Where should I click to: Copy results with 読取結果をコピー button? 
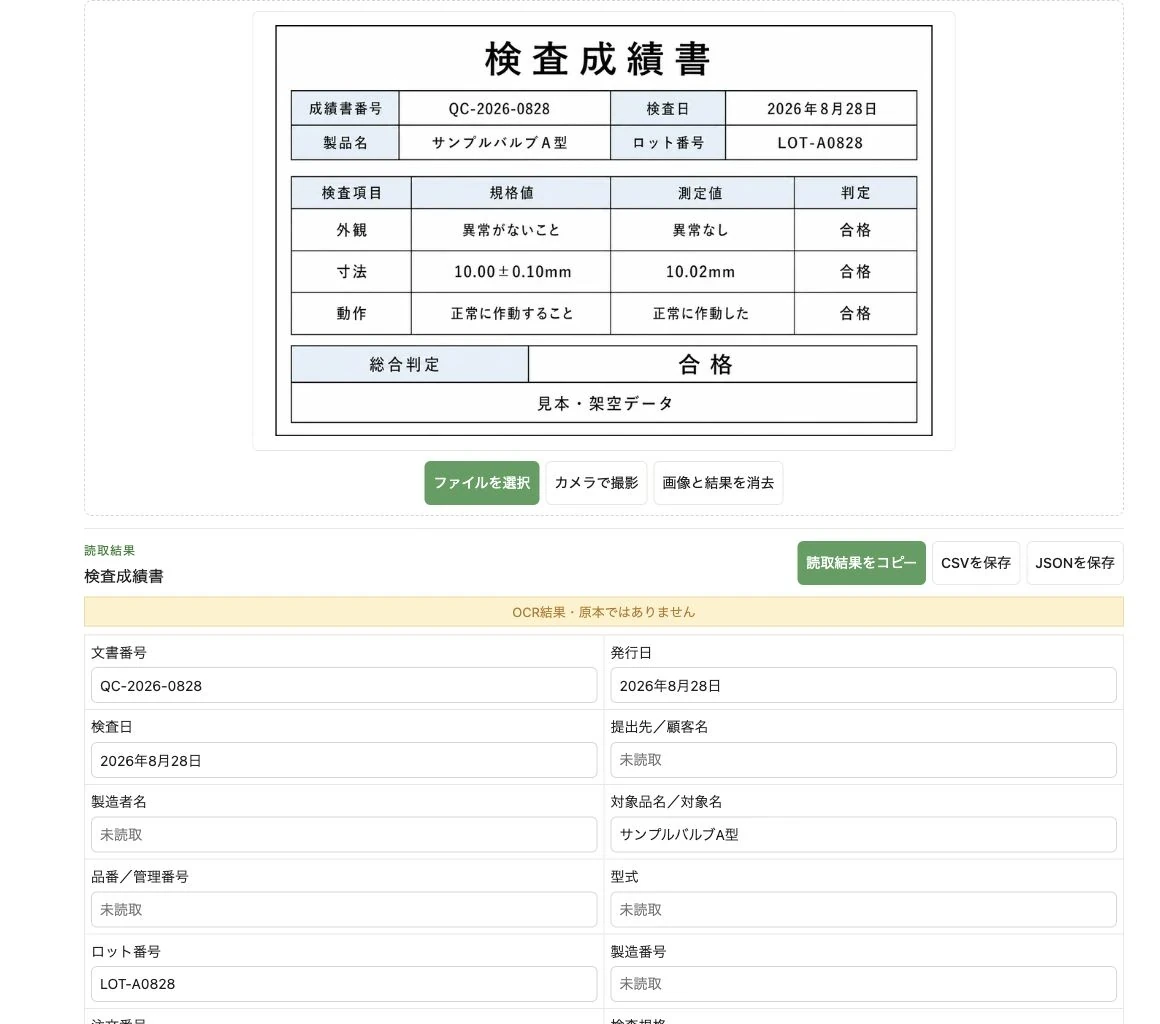pos(861,563)
